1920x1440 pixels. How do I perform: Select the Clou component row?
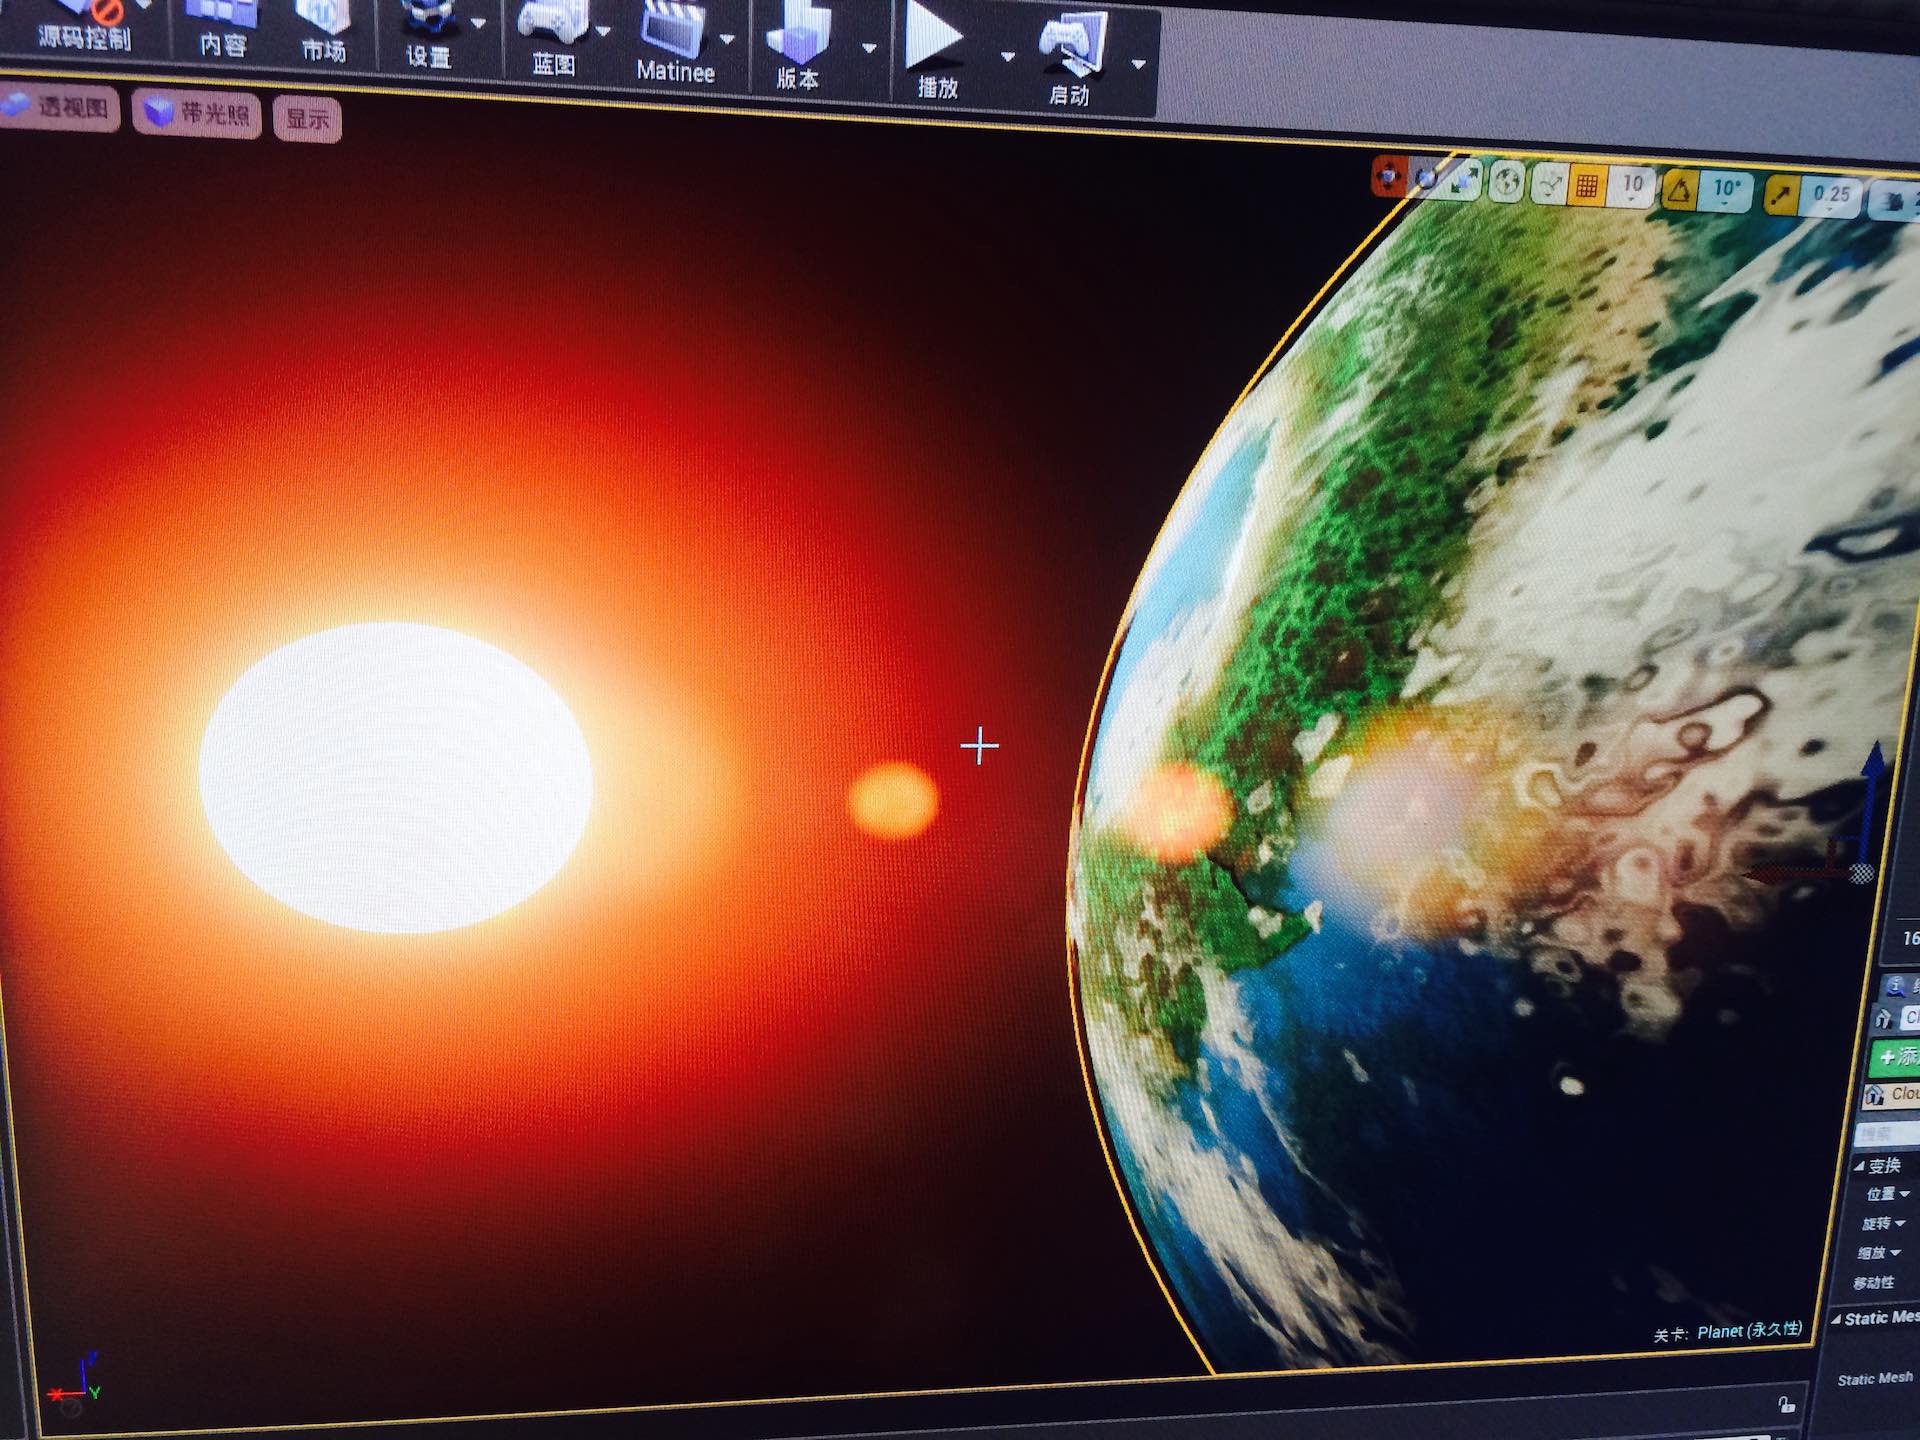pos(1892,1095)
